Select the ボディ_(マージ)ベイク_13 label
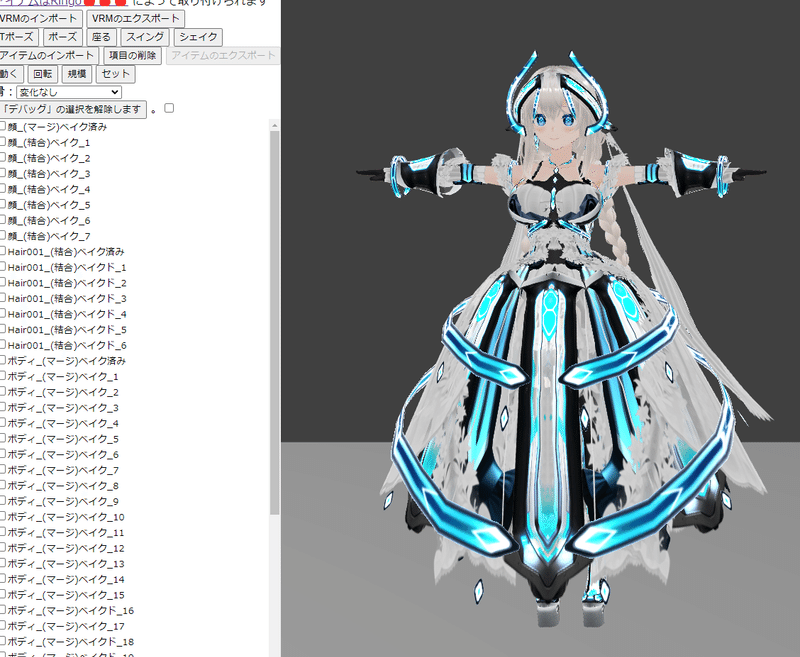 pyautogui.click(x=66, y=564)
